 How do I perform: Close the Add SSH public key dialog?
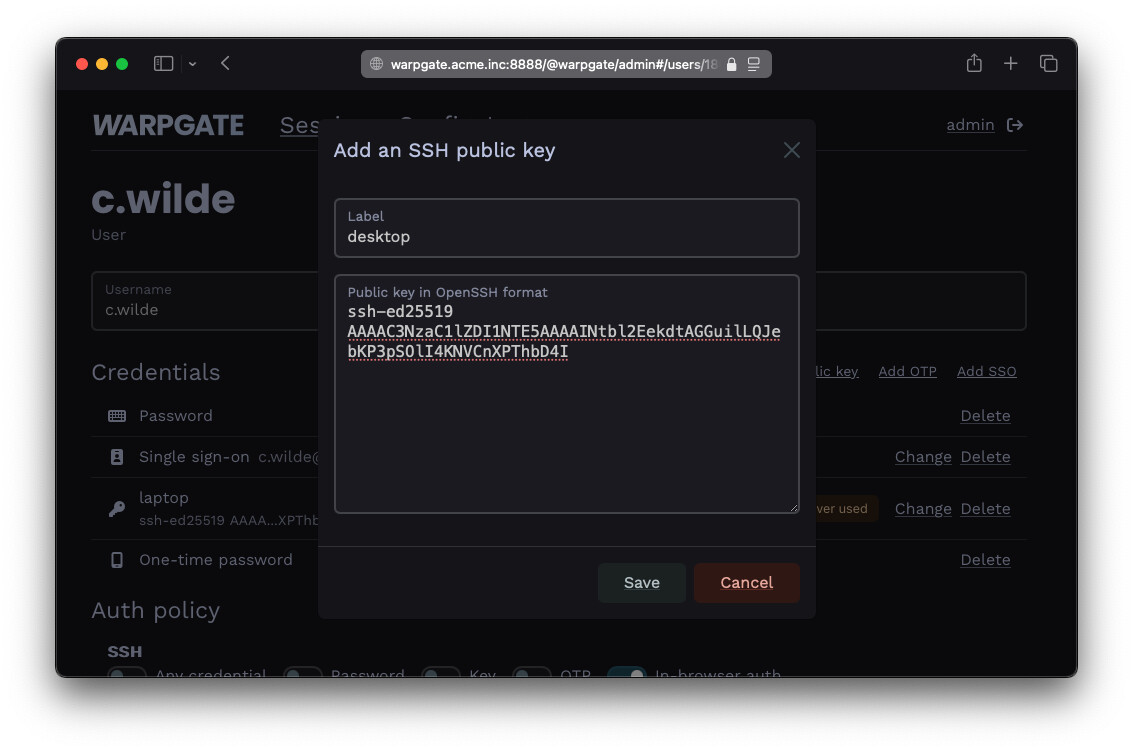[791, 150]
